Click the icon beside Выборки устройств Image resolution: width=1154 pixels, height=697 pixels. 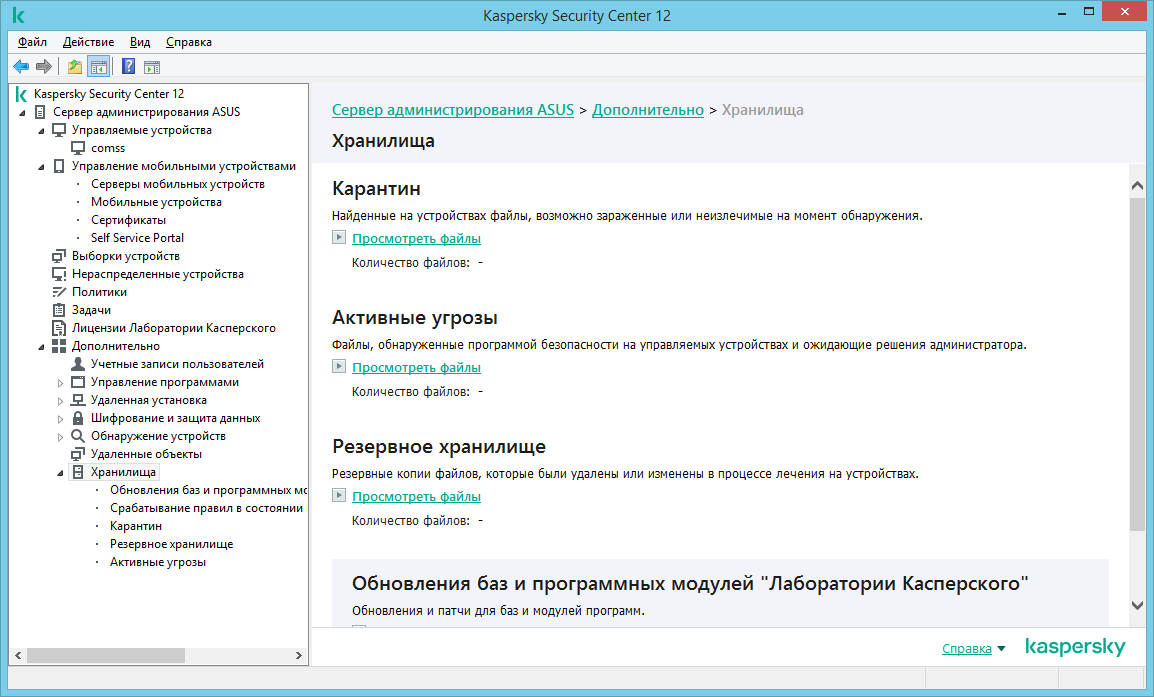[x=59, y=256]
